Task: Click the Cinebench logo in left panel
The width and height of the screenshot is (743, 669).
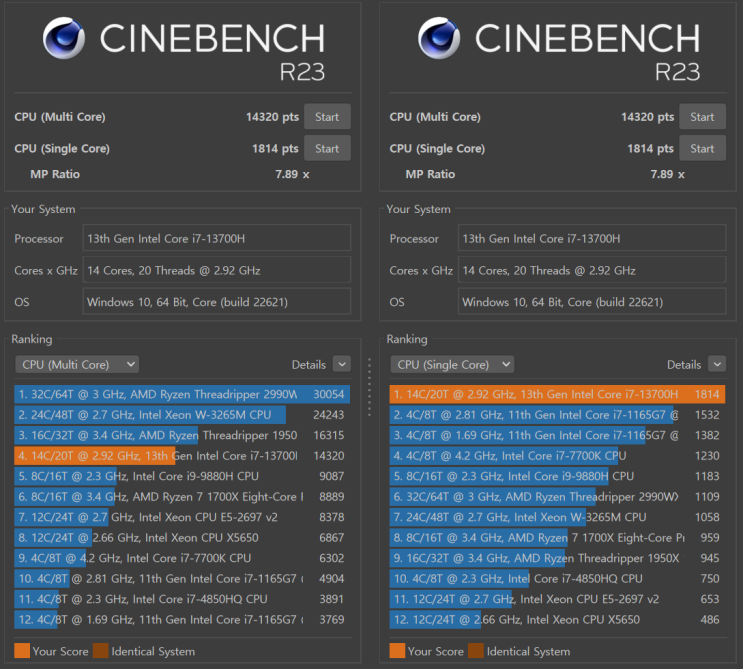Action: point(62,38)
